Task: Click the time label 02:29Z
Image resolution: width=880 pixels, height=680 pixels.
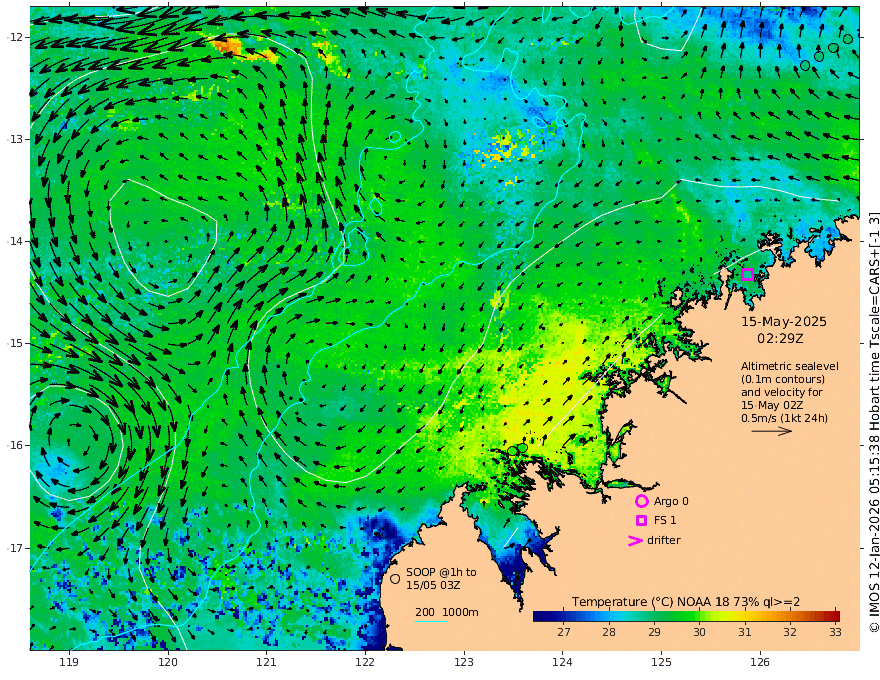Action: click(780, 339)
